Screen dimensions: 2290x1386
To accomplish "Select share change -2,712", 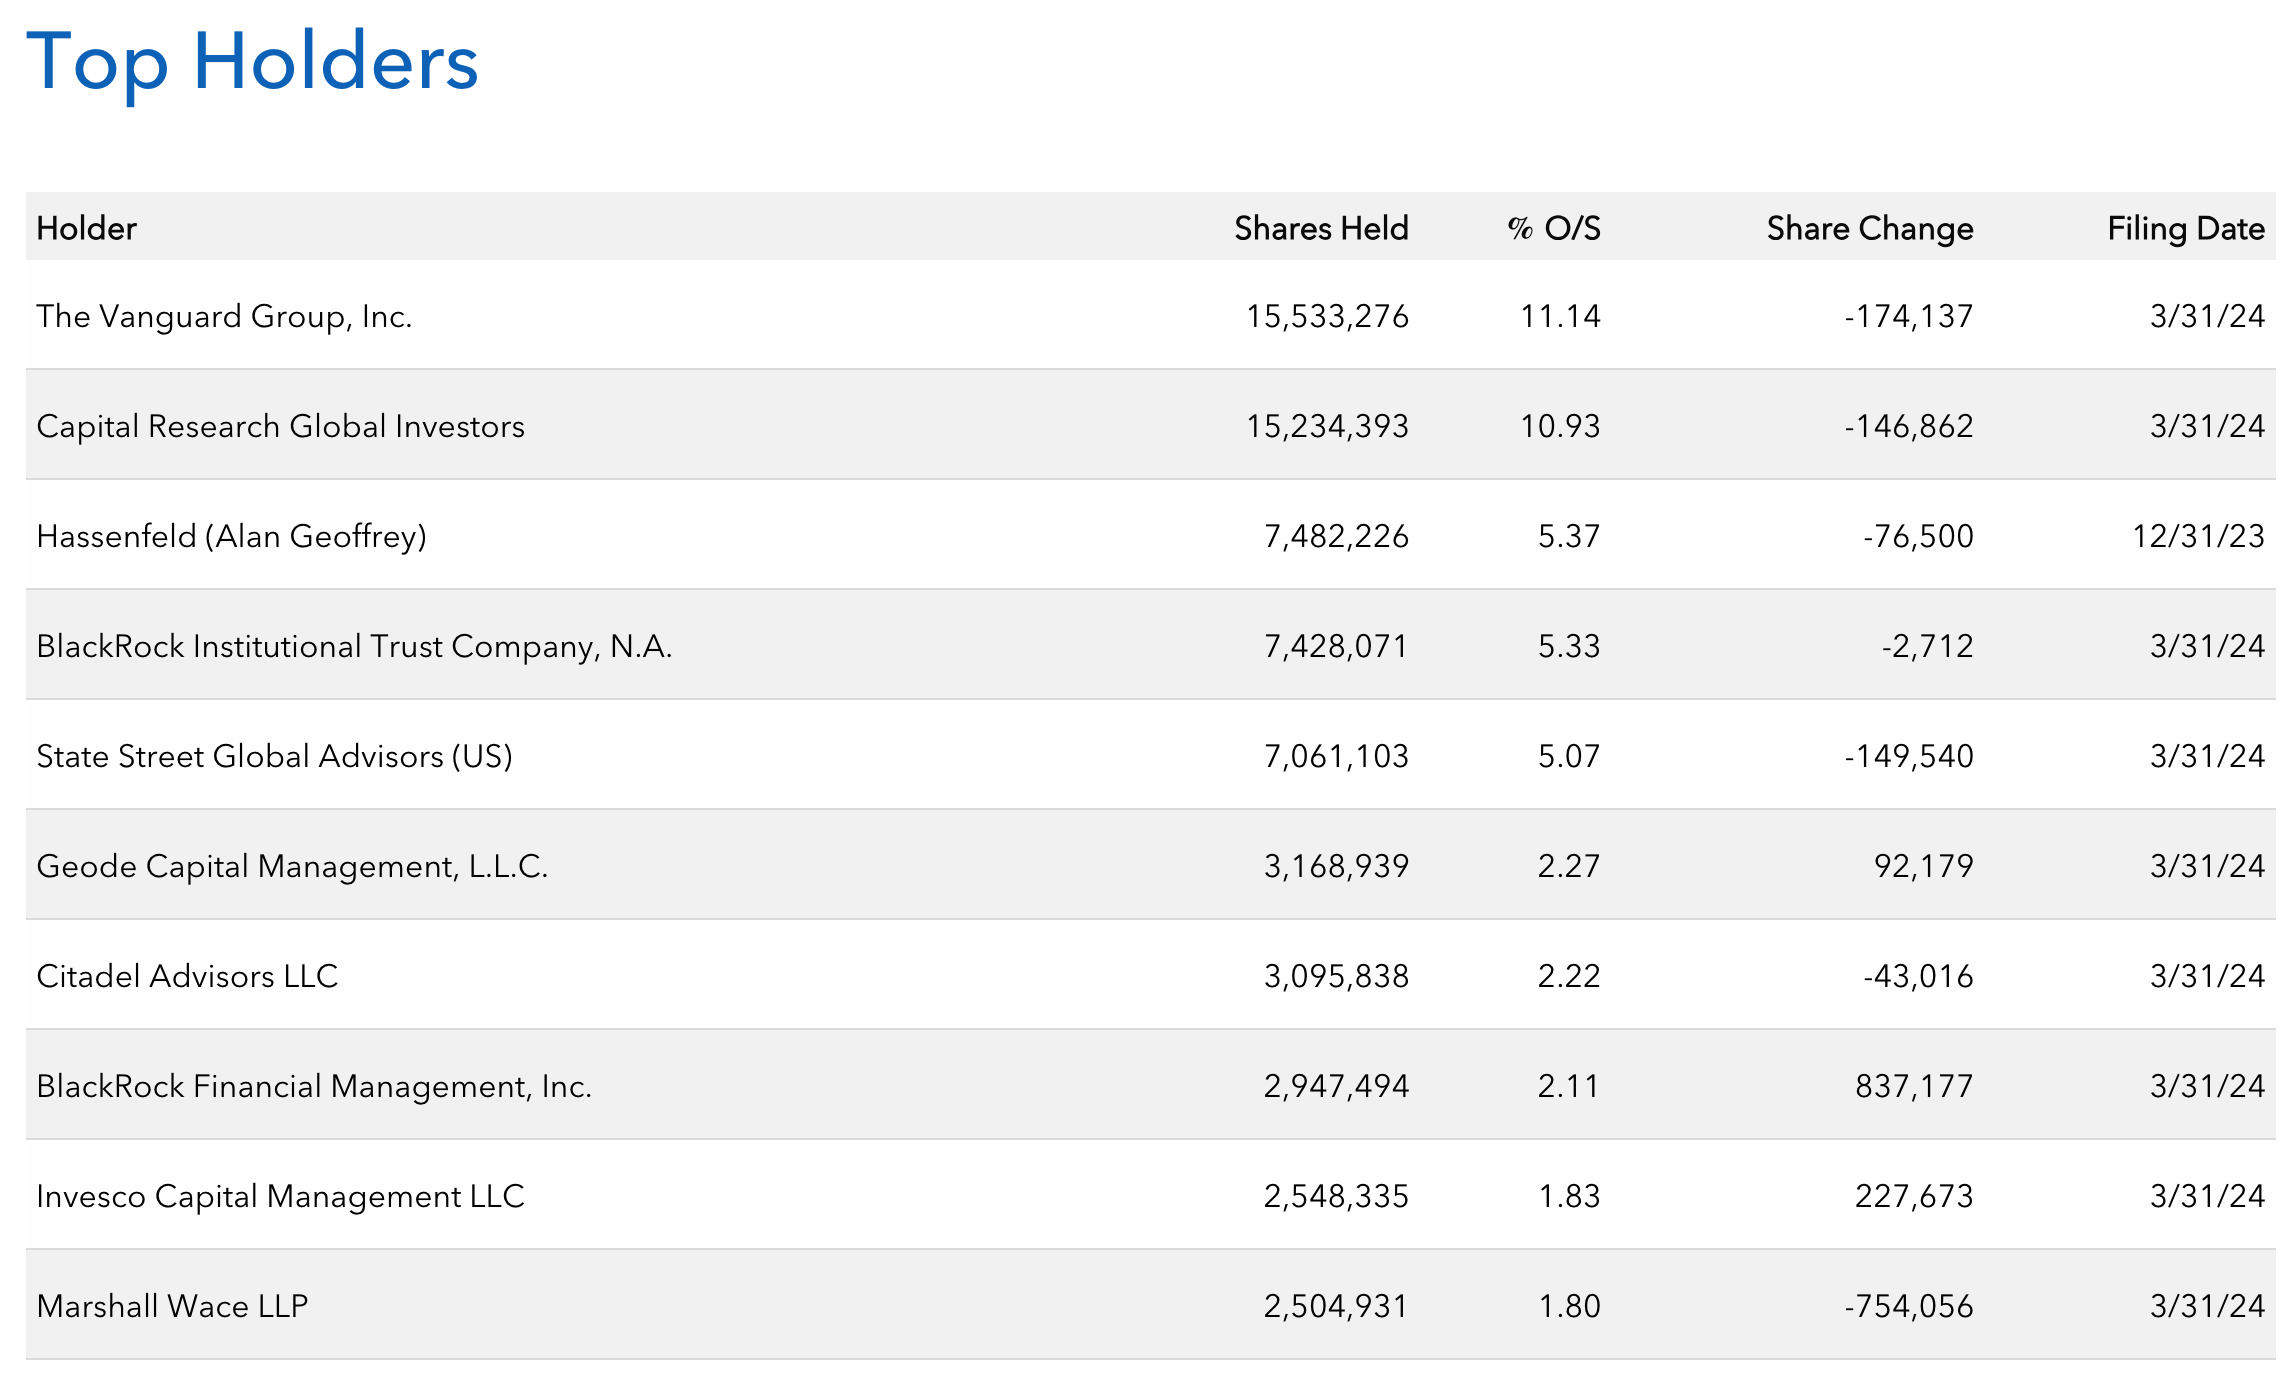I will tap(1927, 646).
